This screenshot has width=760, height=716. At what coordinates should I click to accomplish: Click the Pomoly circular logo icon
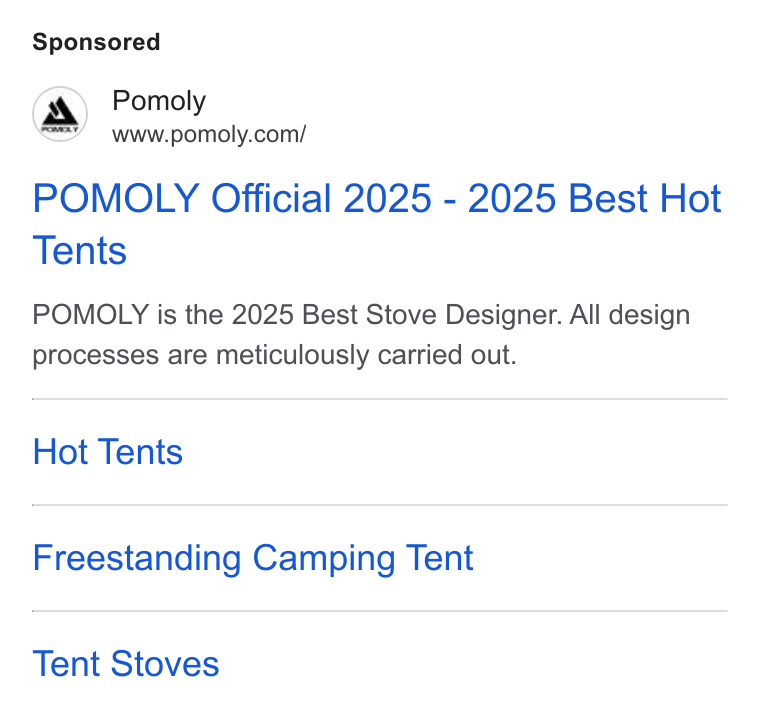(x=60, y=114)
